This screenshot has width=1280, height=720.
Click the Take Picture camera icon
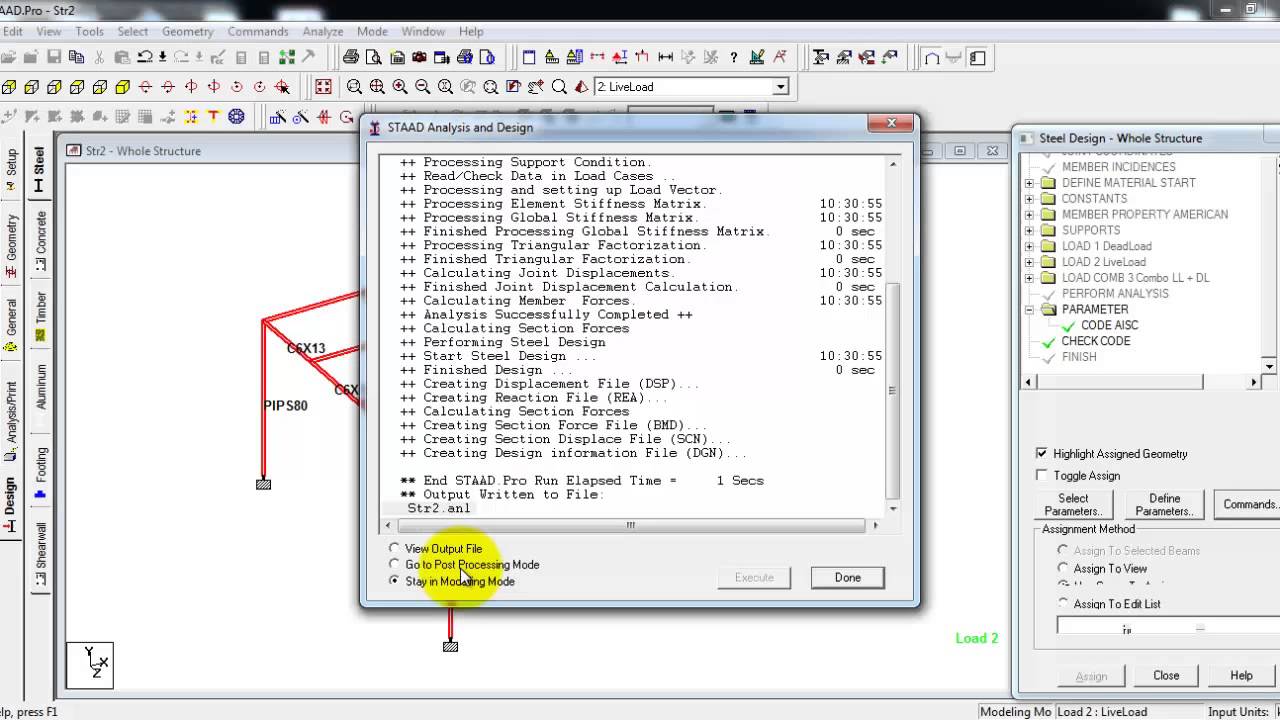[420, 57]
